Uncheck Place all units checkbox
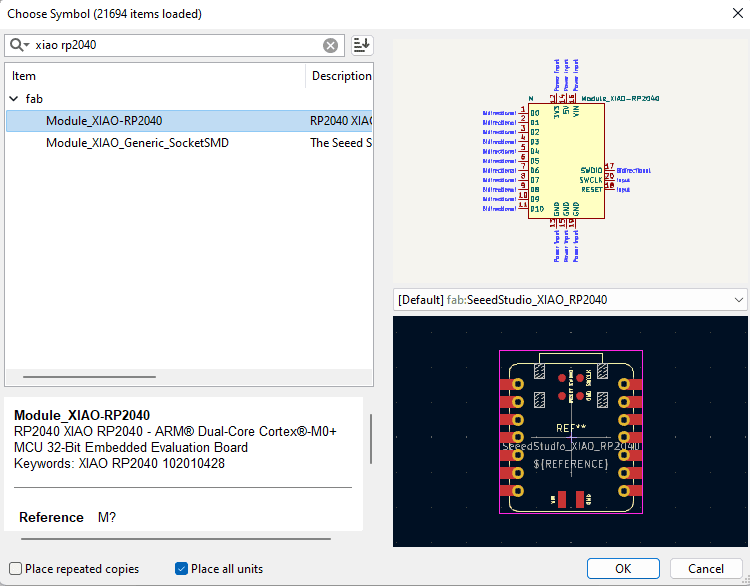The height and width of the screenshot is (586, 750). point(181,568)
